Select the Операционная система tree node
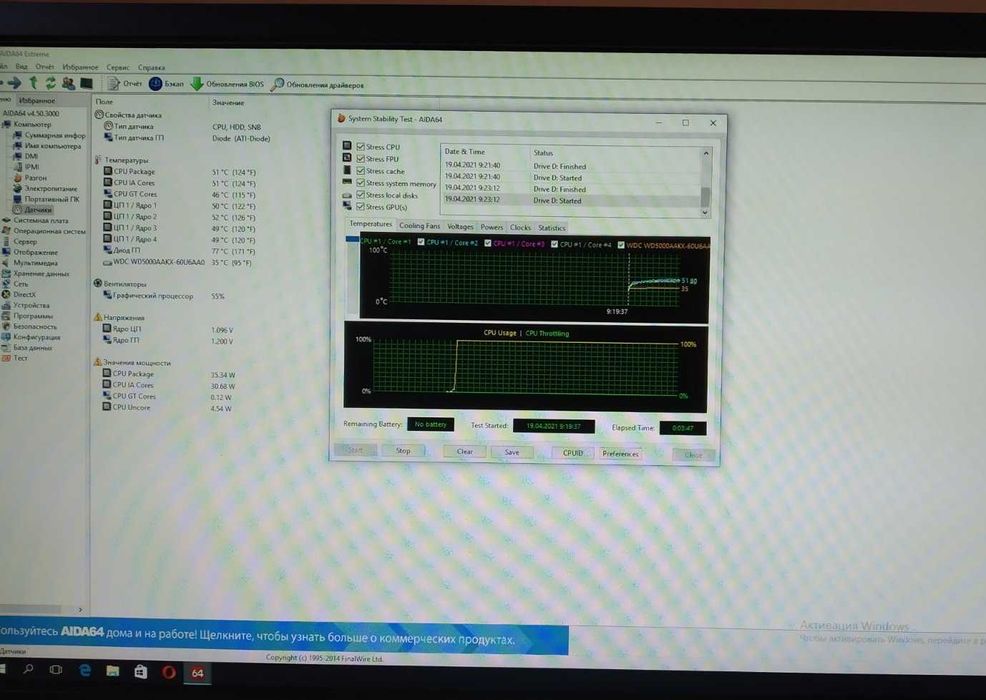The height and width of the screenshot is (700, 986). (50, 231)
